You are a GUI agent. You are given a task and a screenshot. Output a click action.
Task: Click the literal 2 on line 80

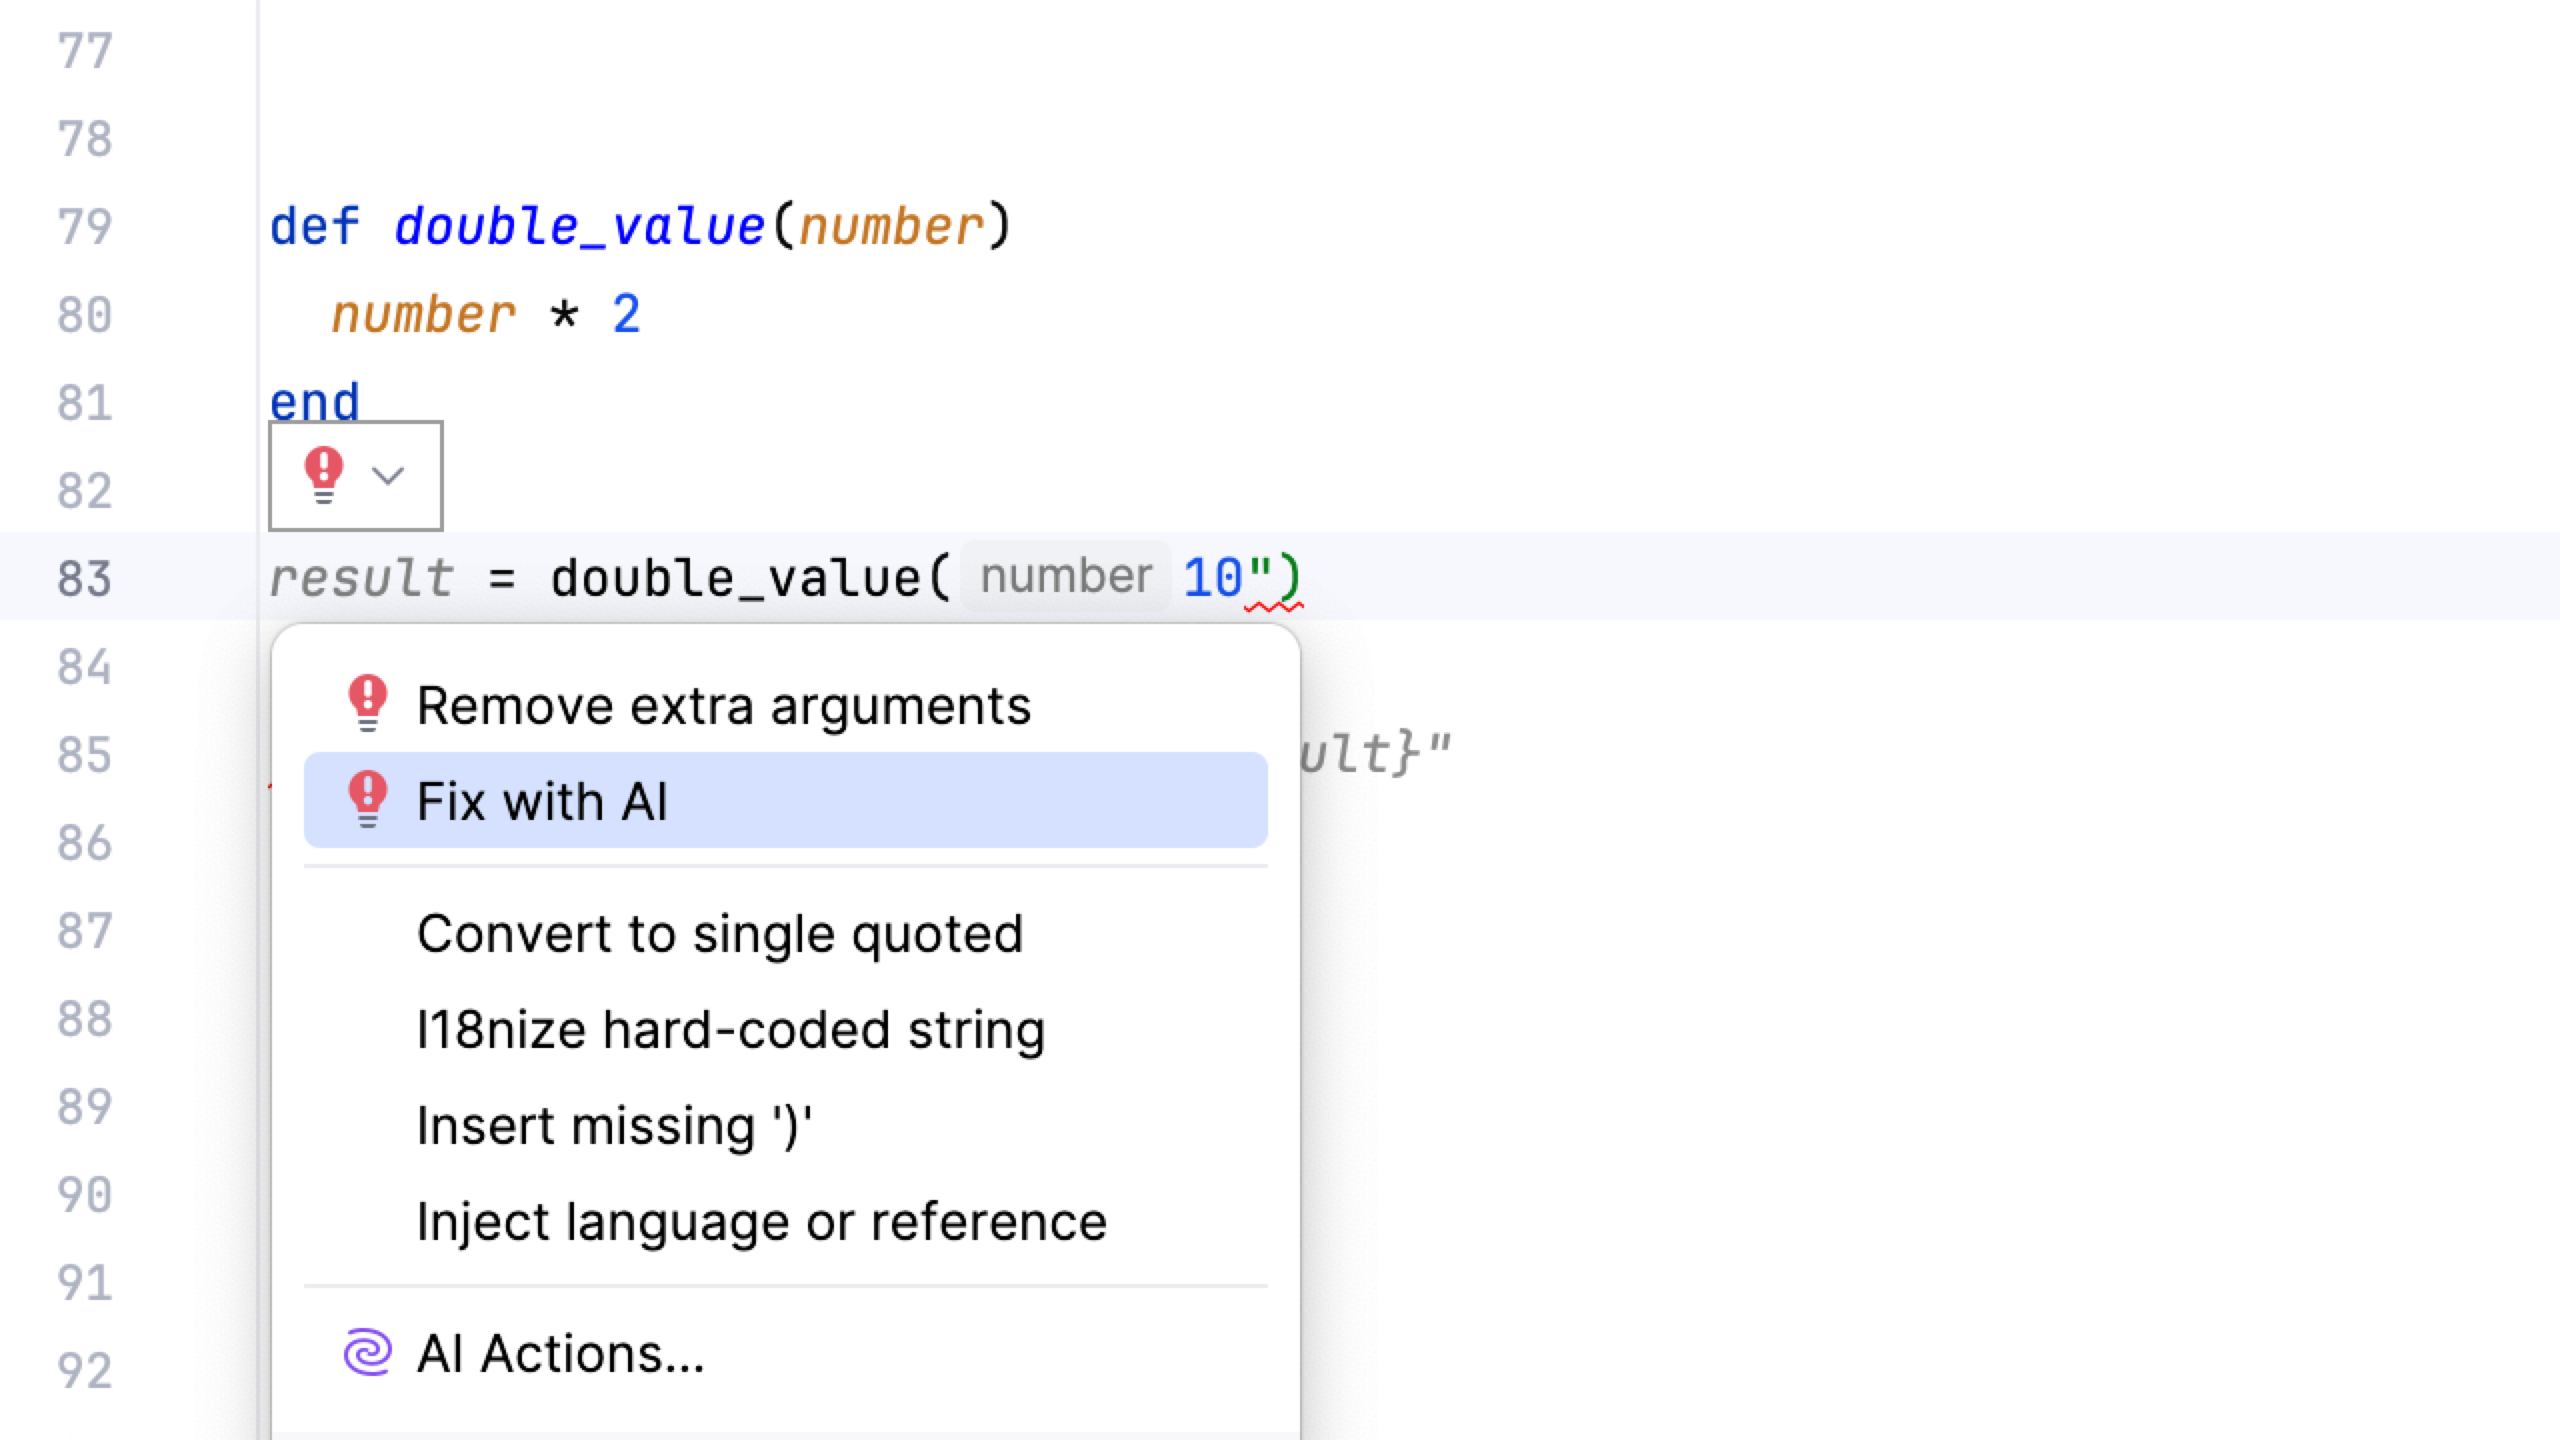(x=626, y=315)
